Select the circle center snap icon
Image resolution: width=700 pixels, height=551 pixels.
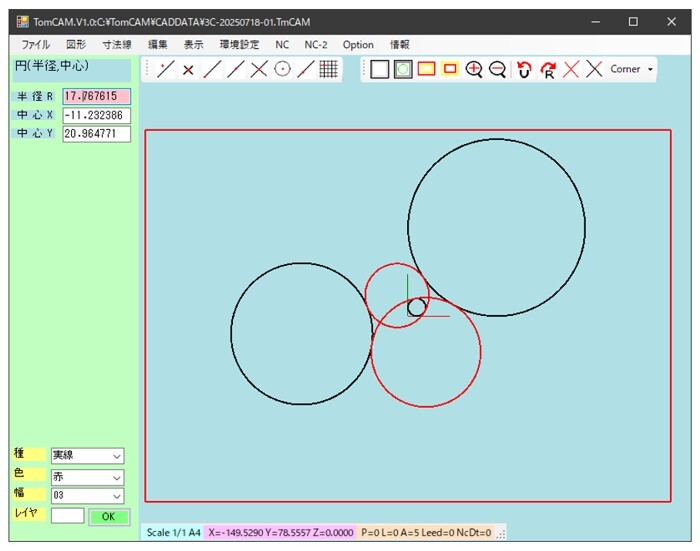(283, 69)
